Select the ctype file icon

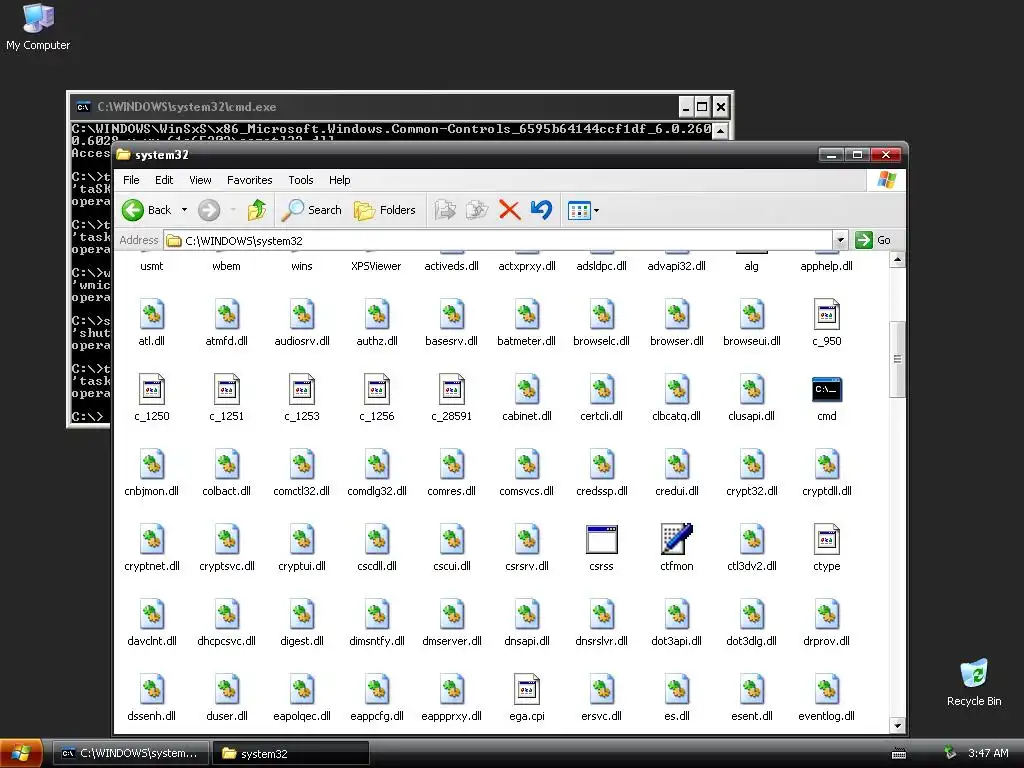click(827, 539)
